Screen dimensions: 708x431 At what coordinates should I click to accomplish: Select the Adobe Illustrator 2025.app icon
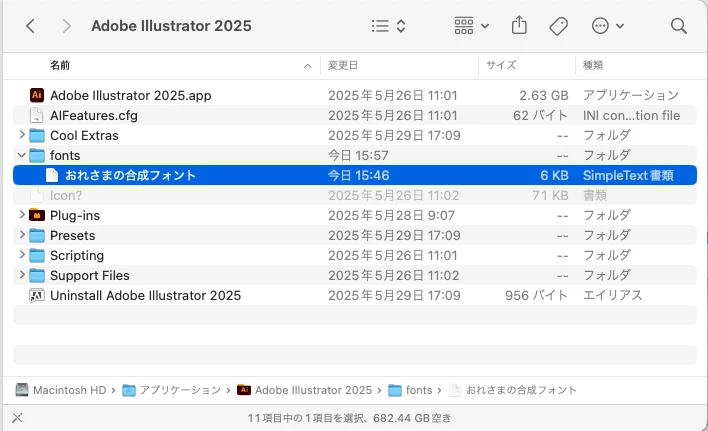point(37,95)
